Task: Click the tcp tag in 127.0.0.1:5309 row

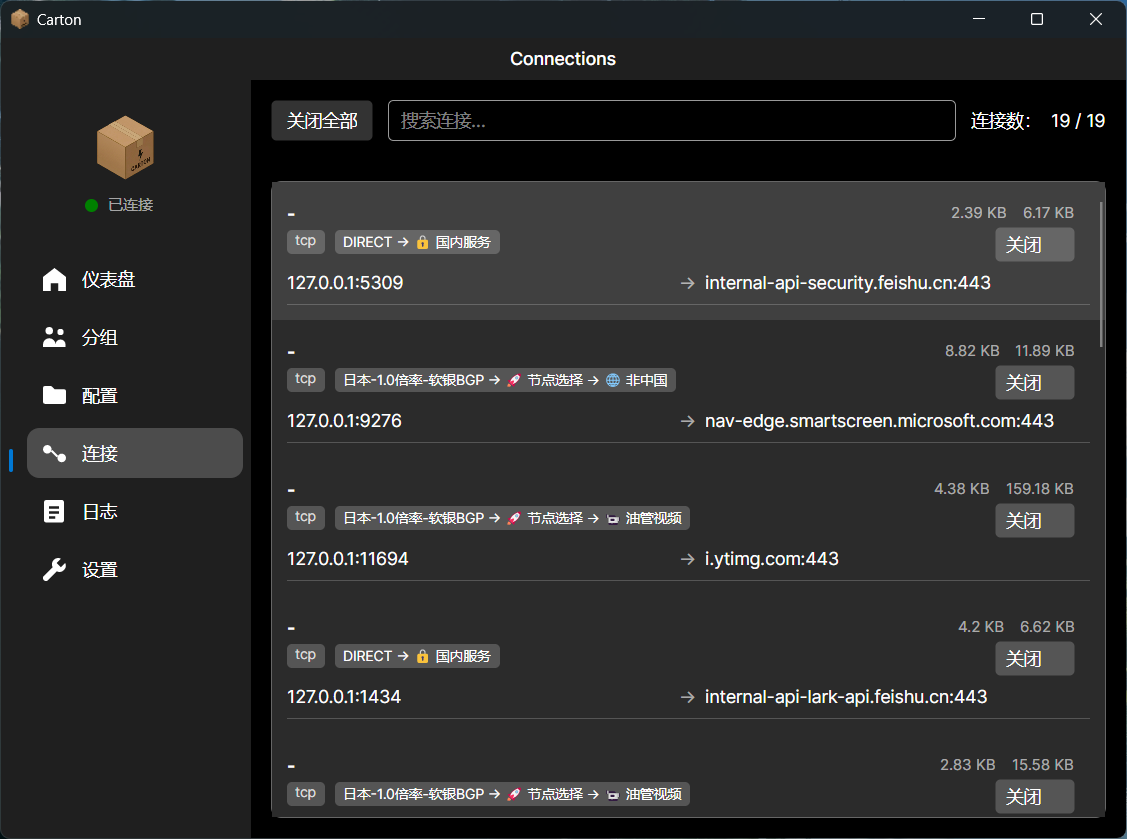Action: (x=305, y=242)
